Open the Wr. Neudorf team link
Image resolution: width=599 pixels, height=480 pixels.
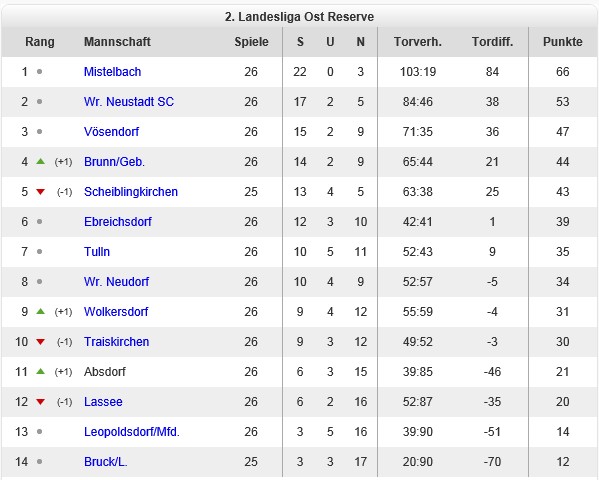pyautogui.click(x=116, y=282)
